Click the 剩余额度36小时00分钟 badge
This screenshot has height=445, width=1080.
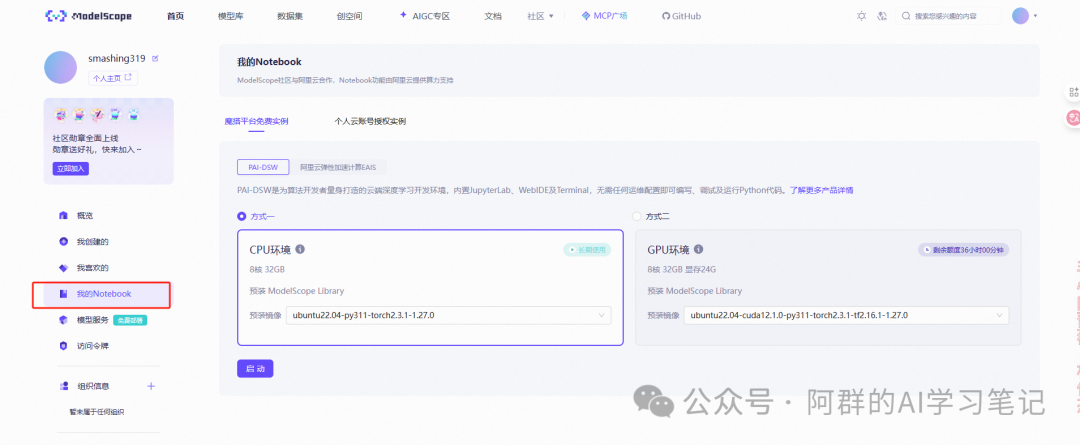[x=964, y=250]
